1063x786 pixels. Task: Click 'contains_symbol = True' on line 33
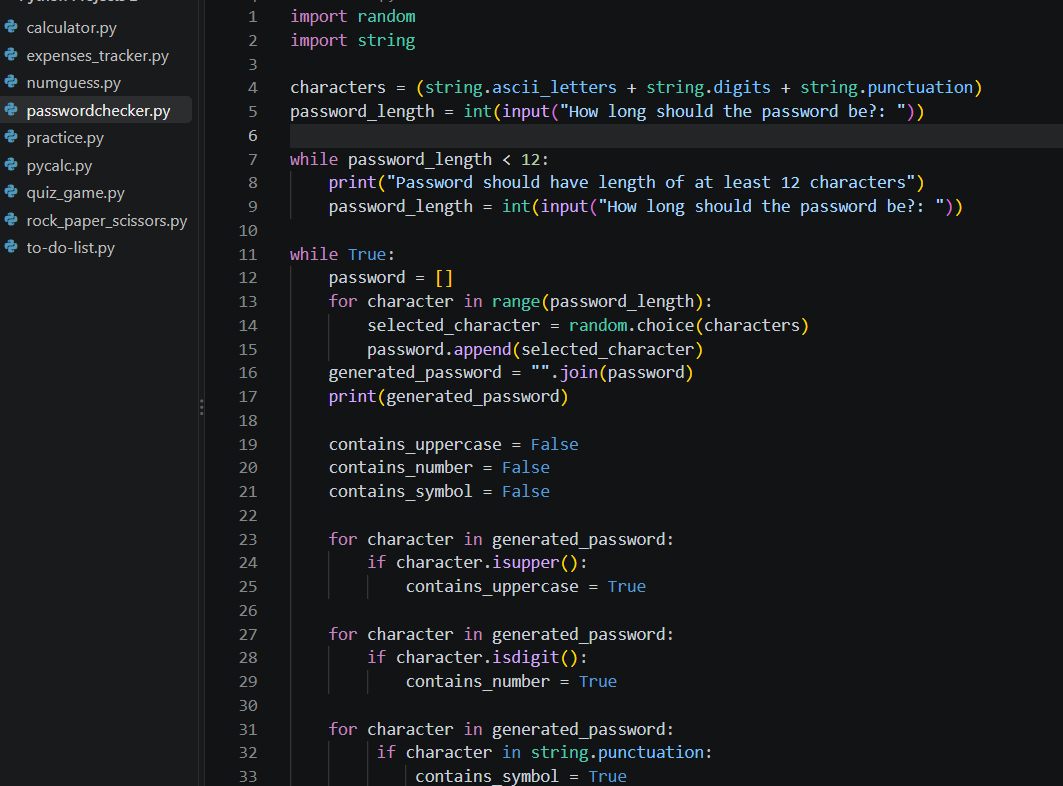pos(521,777)
